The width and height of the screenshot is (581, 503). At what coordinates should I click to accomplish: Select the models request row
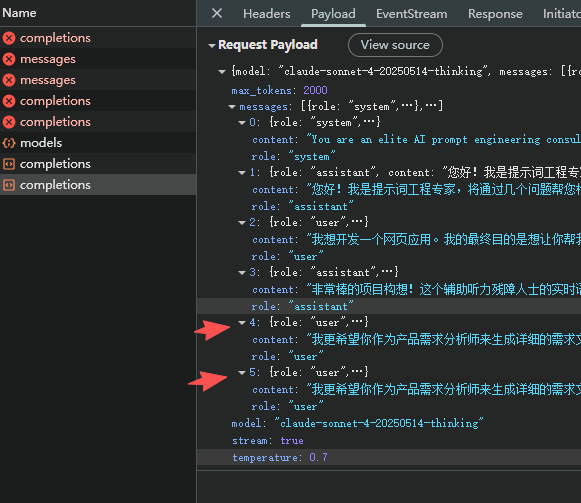coord(98,143)
